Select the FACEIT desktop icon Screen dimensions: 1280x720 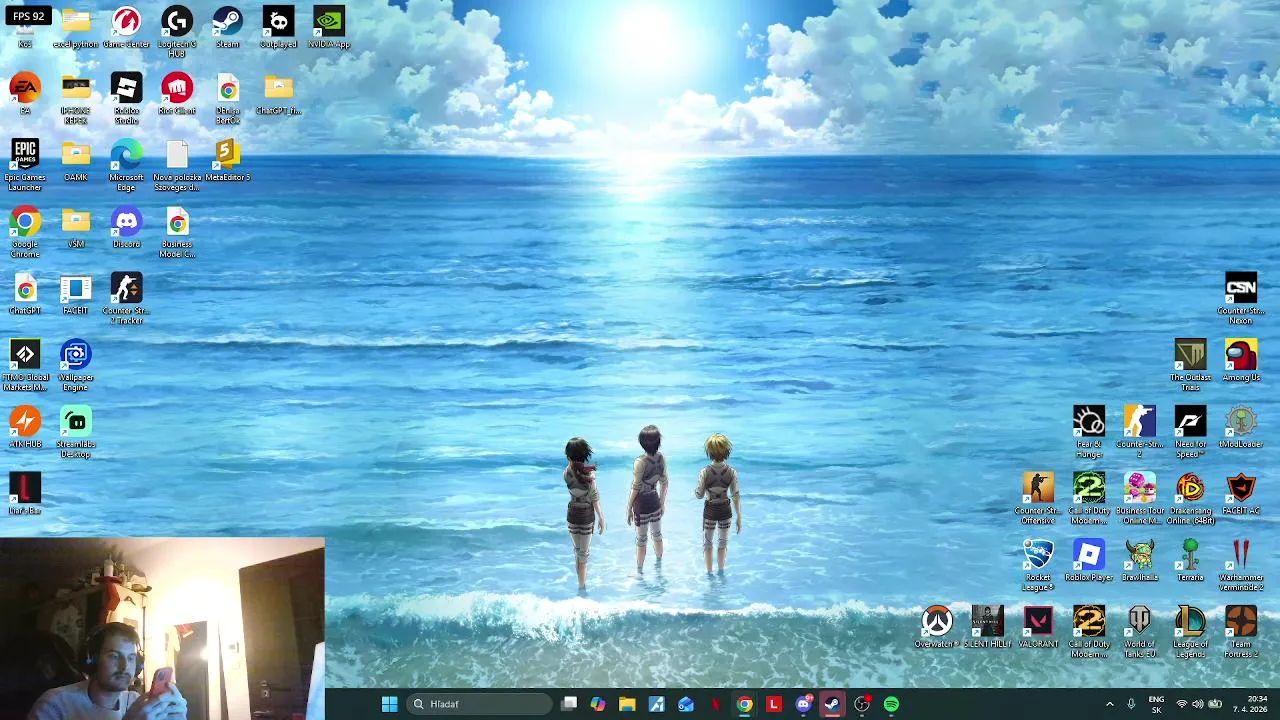click(76, 294)
